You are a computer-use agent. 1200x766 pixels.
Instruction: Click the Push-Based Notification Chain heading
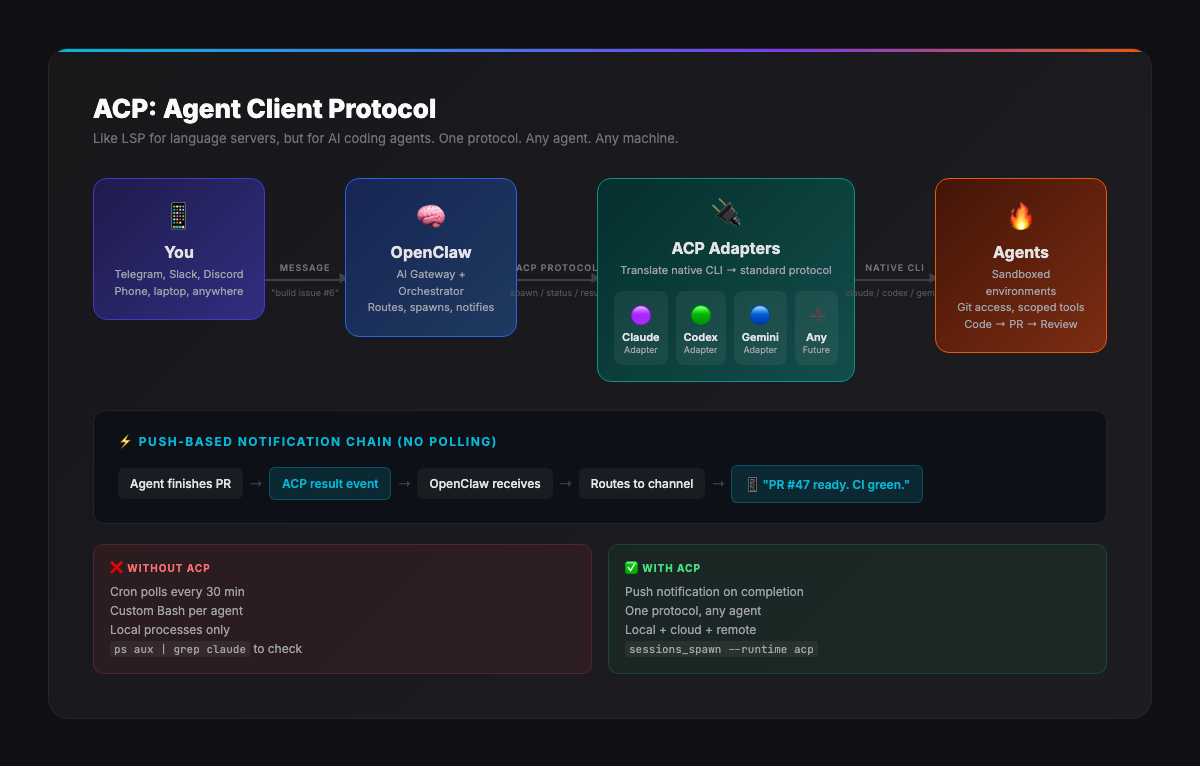(317, 441)
